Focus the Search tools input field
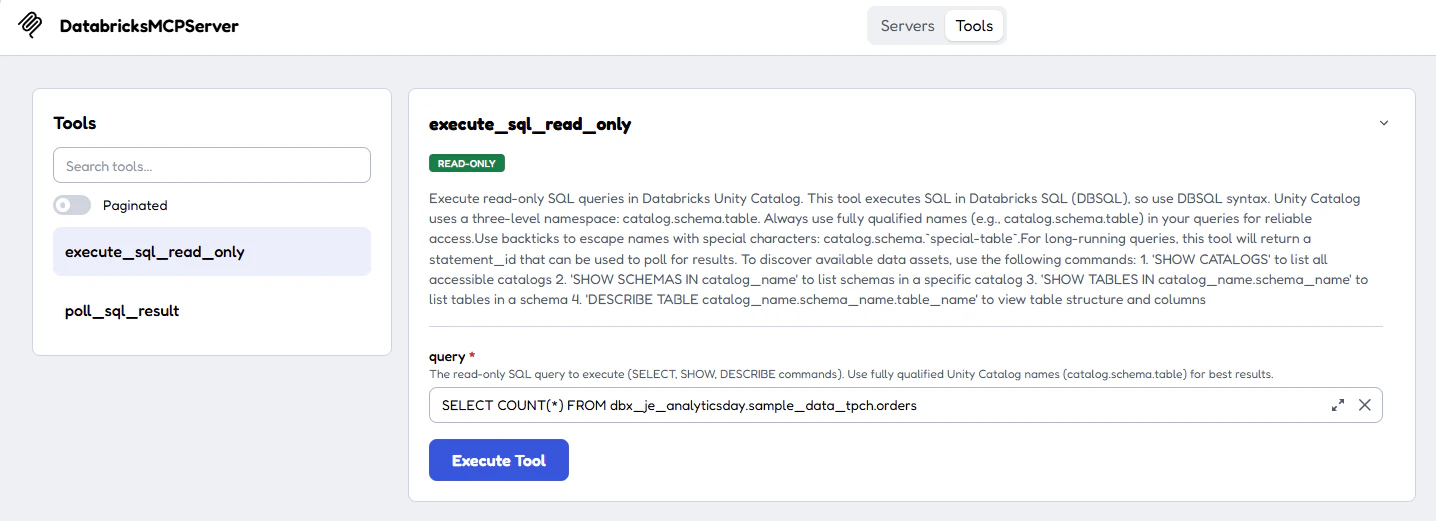 (x=212, y=166)
